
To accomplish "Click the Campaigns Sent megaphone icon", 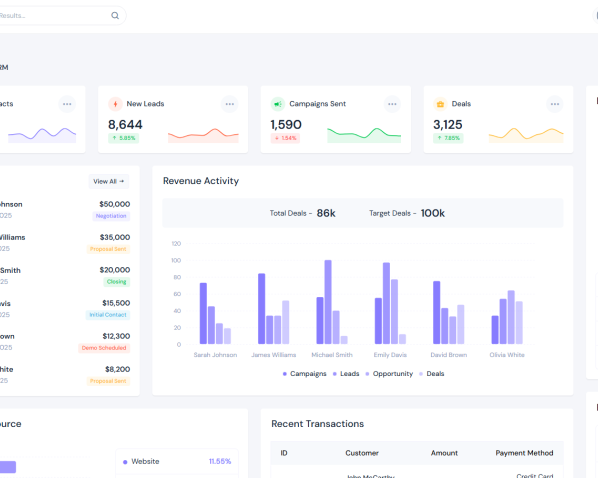I will tap(278, 104).
